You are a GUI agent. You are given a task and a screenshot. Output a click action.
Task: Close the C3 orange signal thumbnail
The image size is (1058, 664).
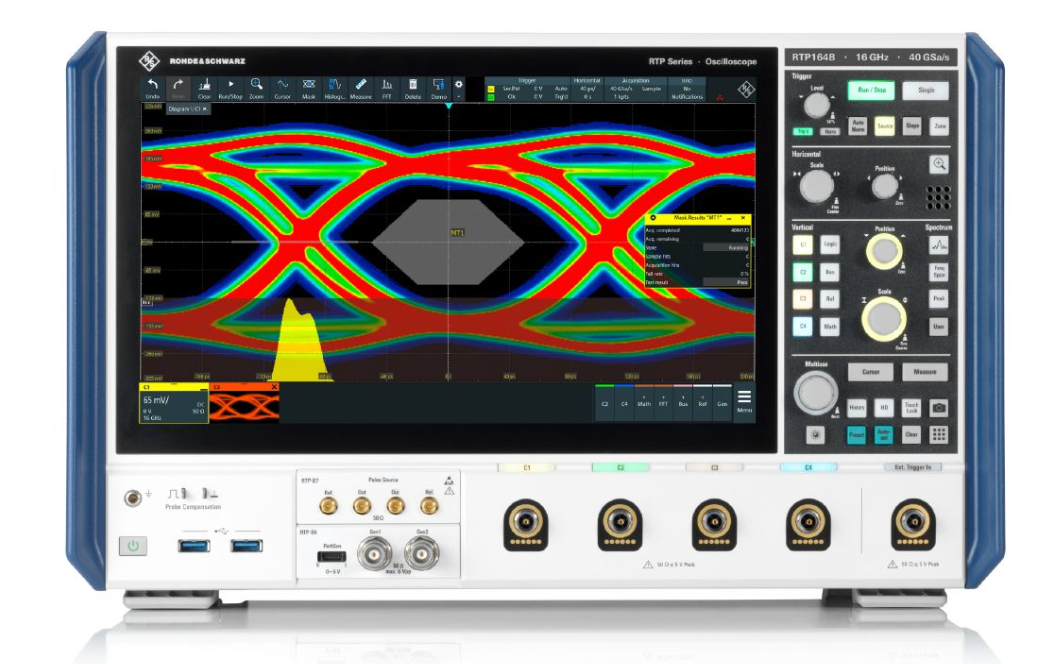(273, 387)
